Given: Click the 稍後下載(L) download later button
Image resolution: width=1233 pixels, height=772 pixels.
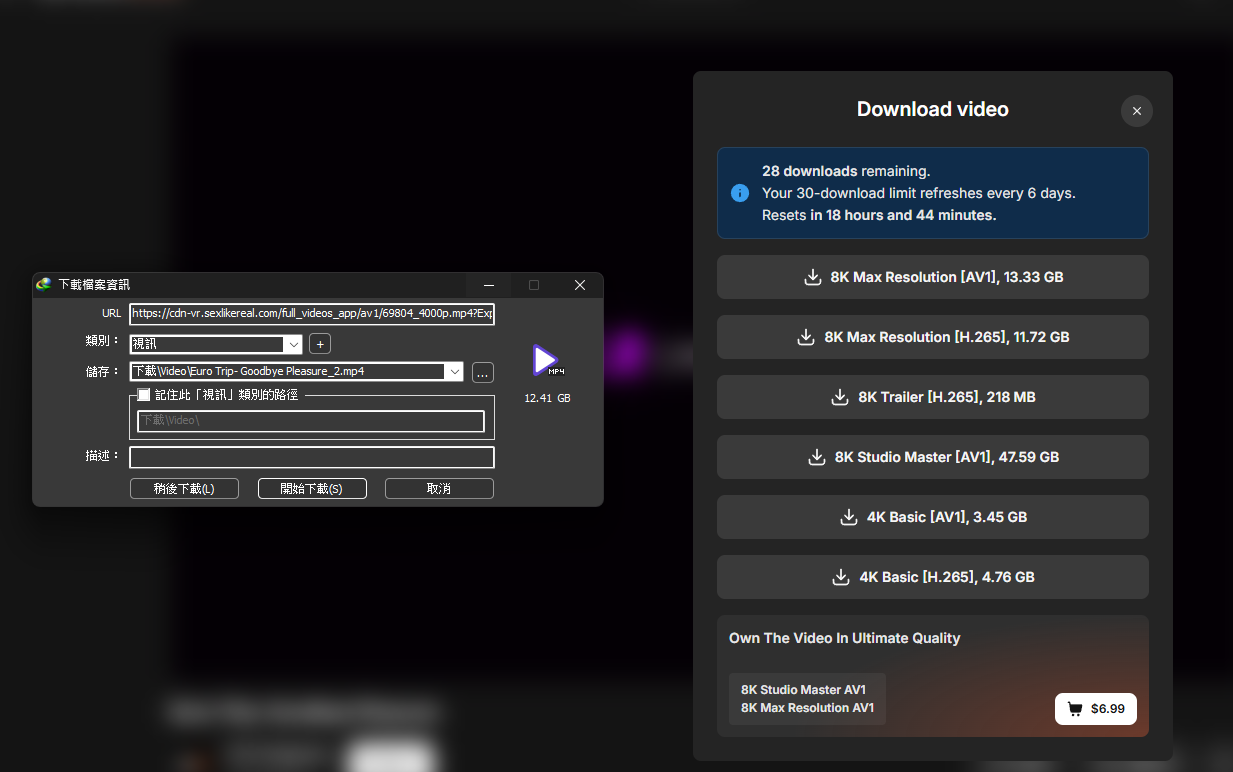Looking at the screenshot, I should (185, 489).
